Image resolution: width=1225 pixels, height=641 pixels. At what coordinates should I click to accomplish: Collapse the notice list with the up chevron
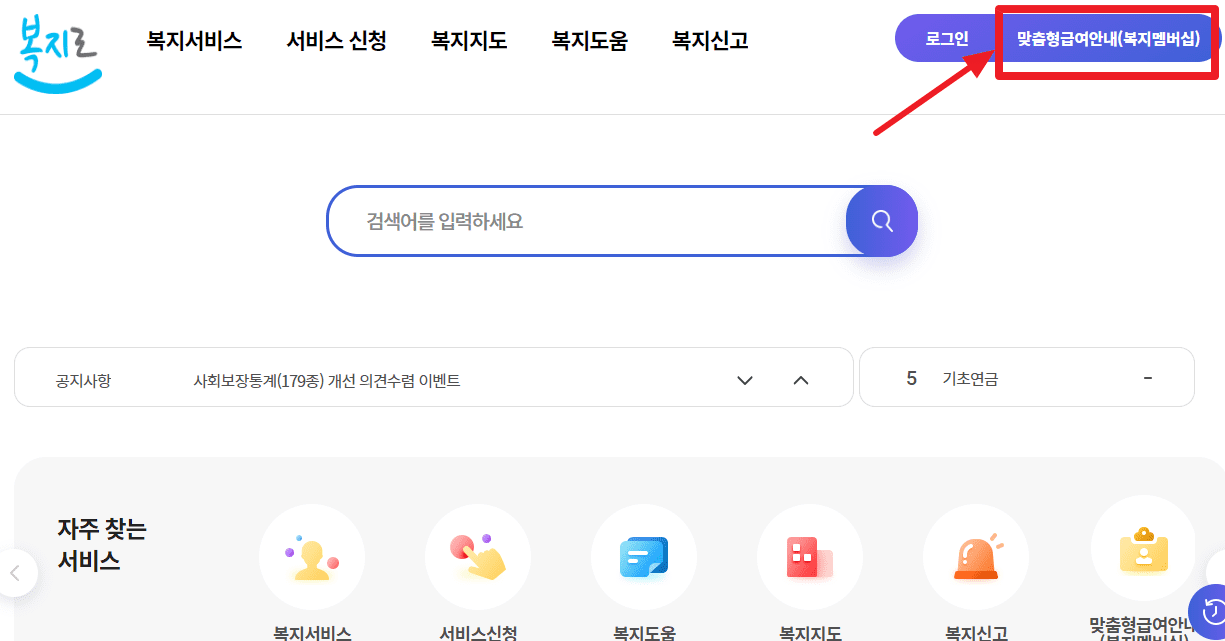800,378
